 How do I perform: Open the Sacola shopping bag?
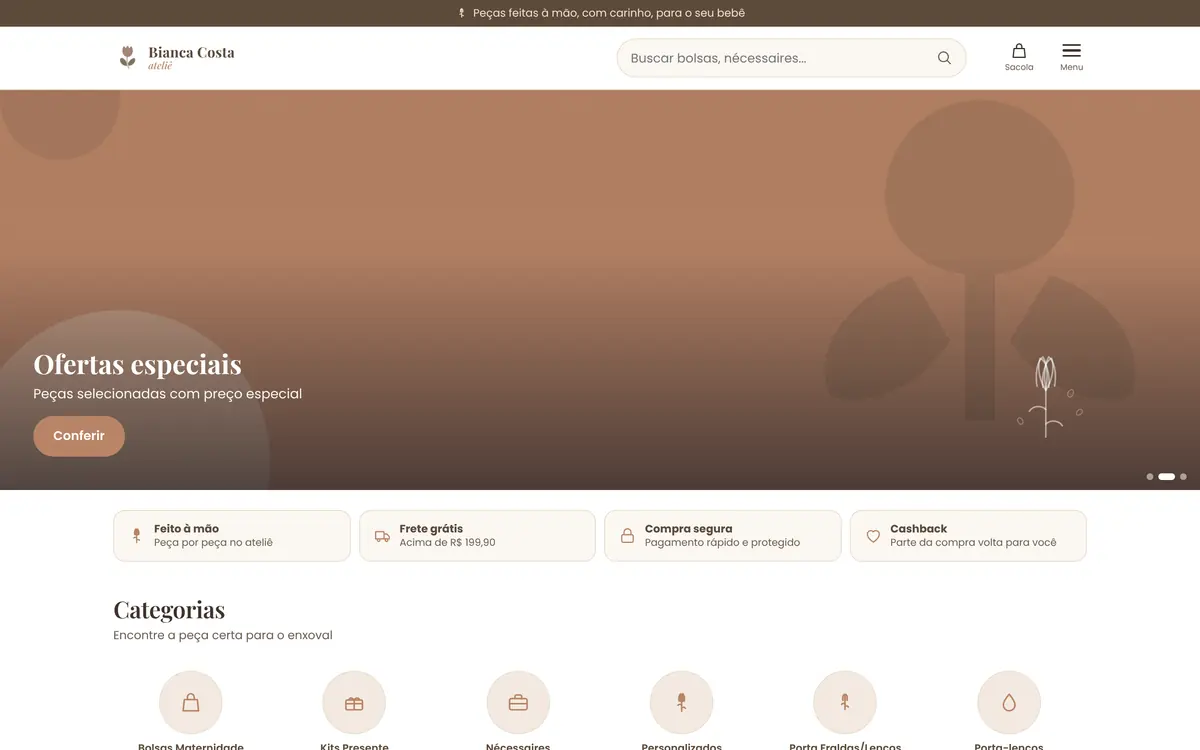[1019, 57]
